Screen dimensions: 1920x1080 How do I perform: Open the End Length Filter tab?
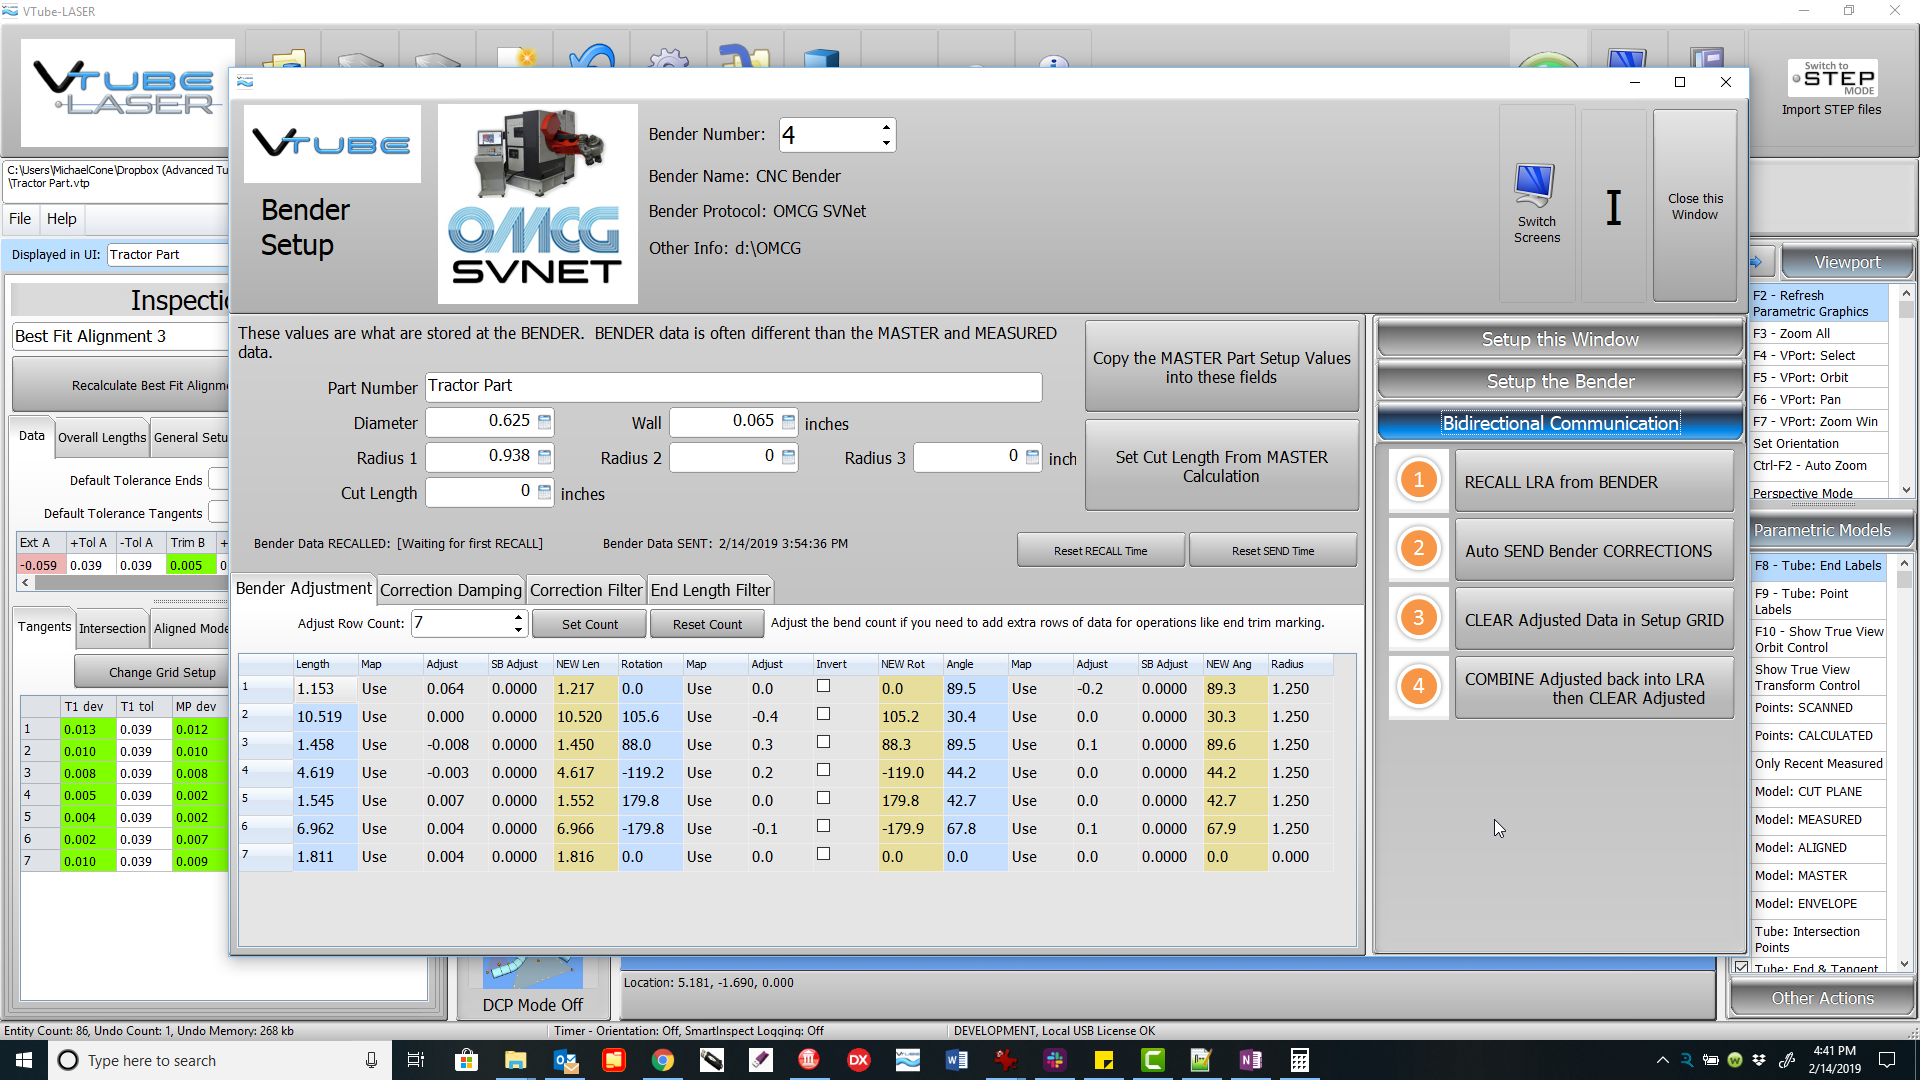[x=710, y=590]
